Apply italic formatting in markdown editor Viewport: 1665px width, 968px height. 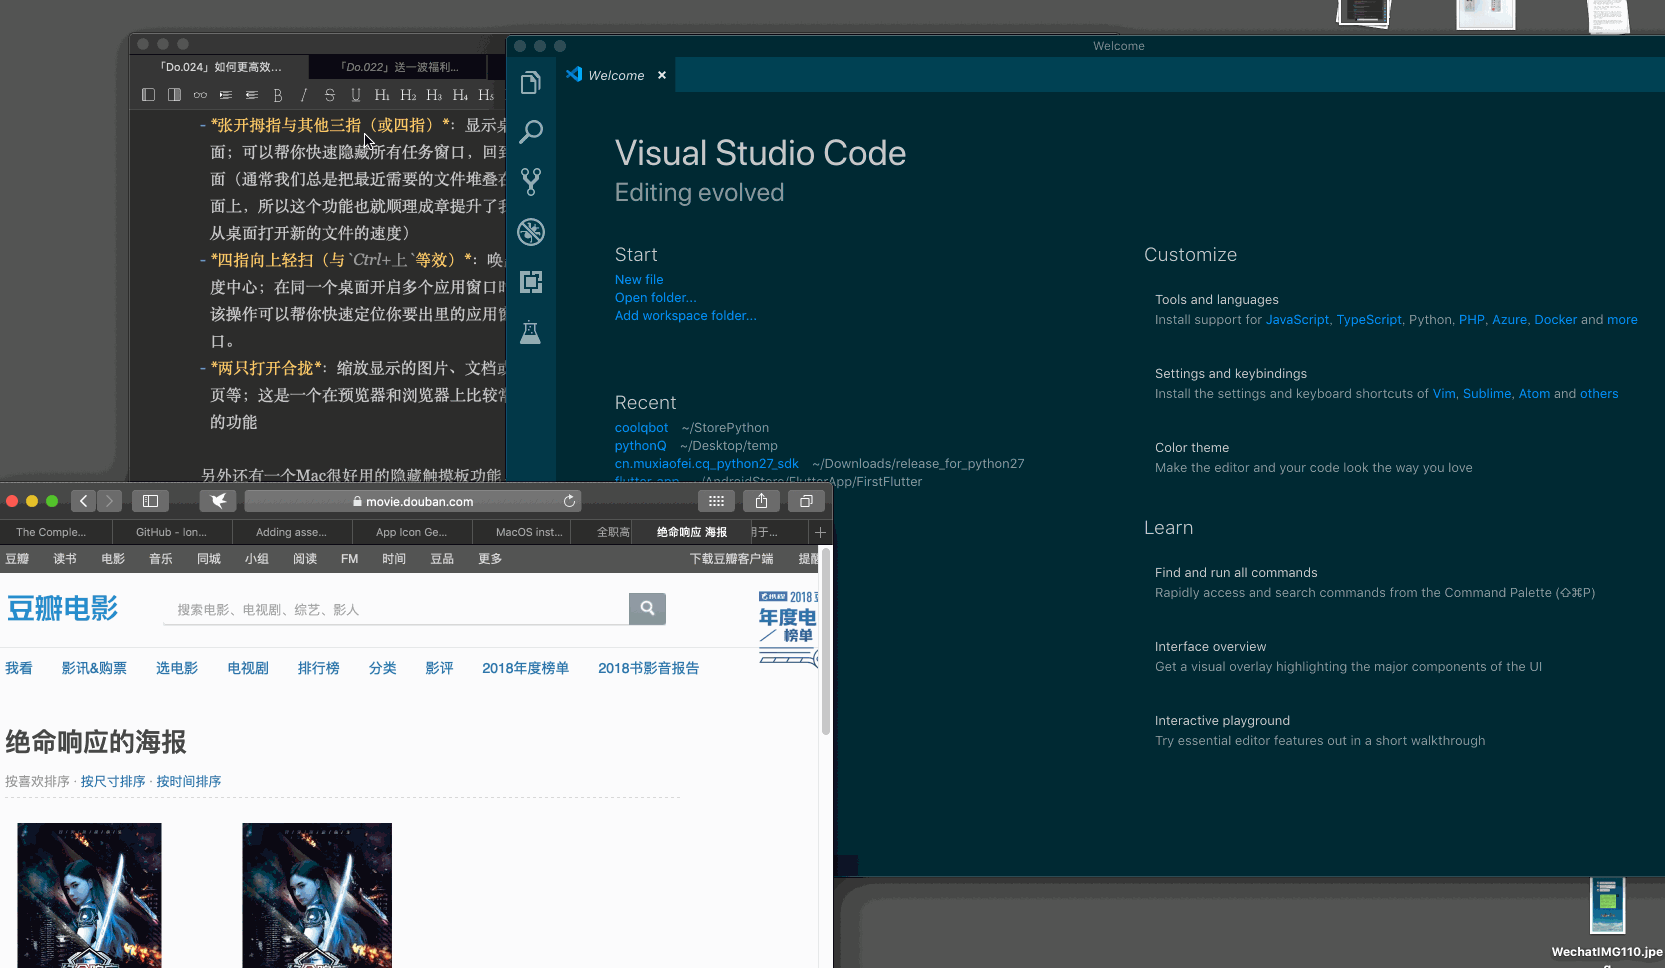pyautogui.click(x=304, y=95)
